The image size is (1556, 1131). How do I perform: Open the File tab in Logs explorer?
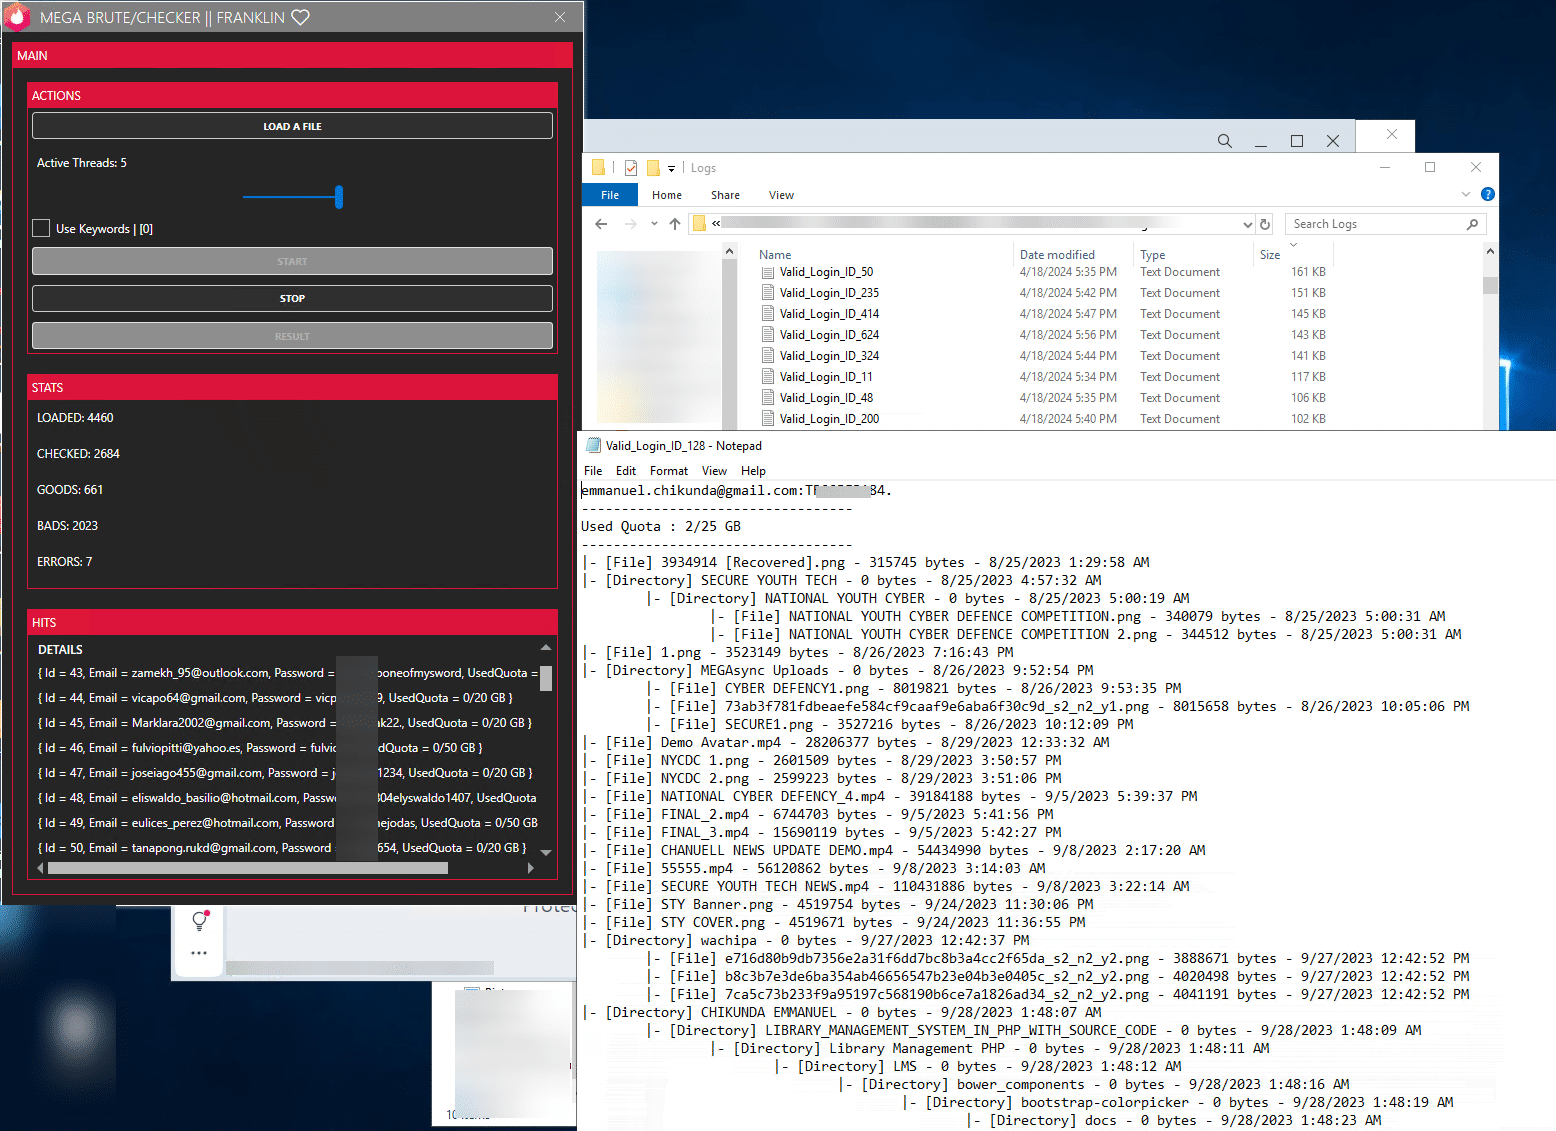610,195
